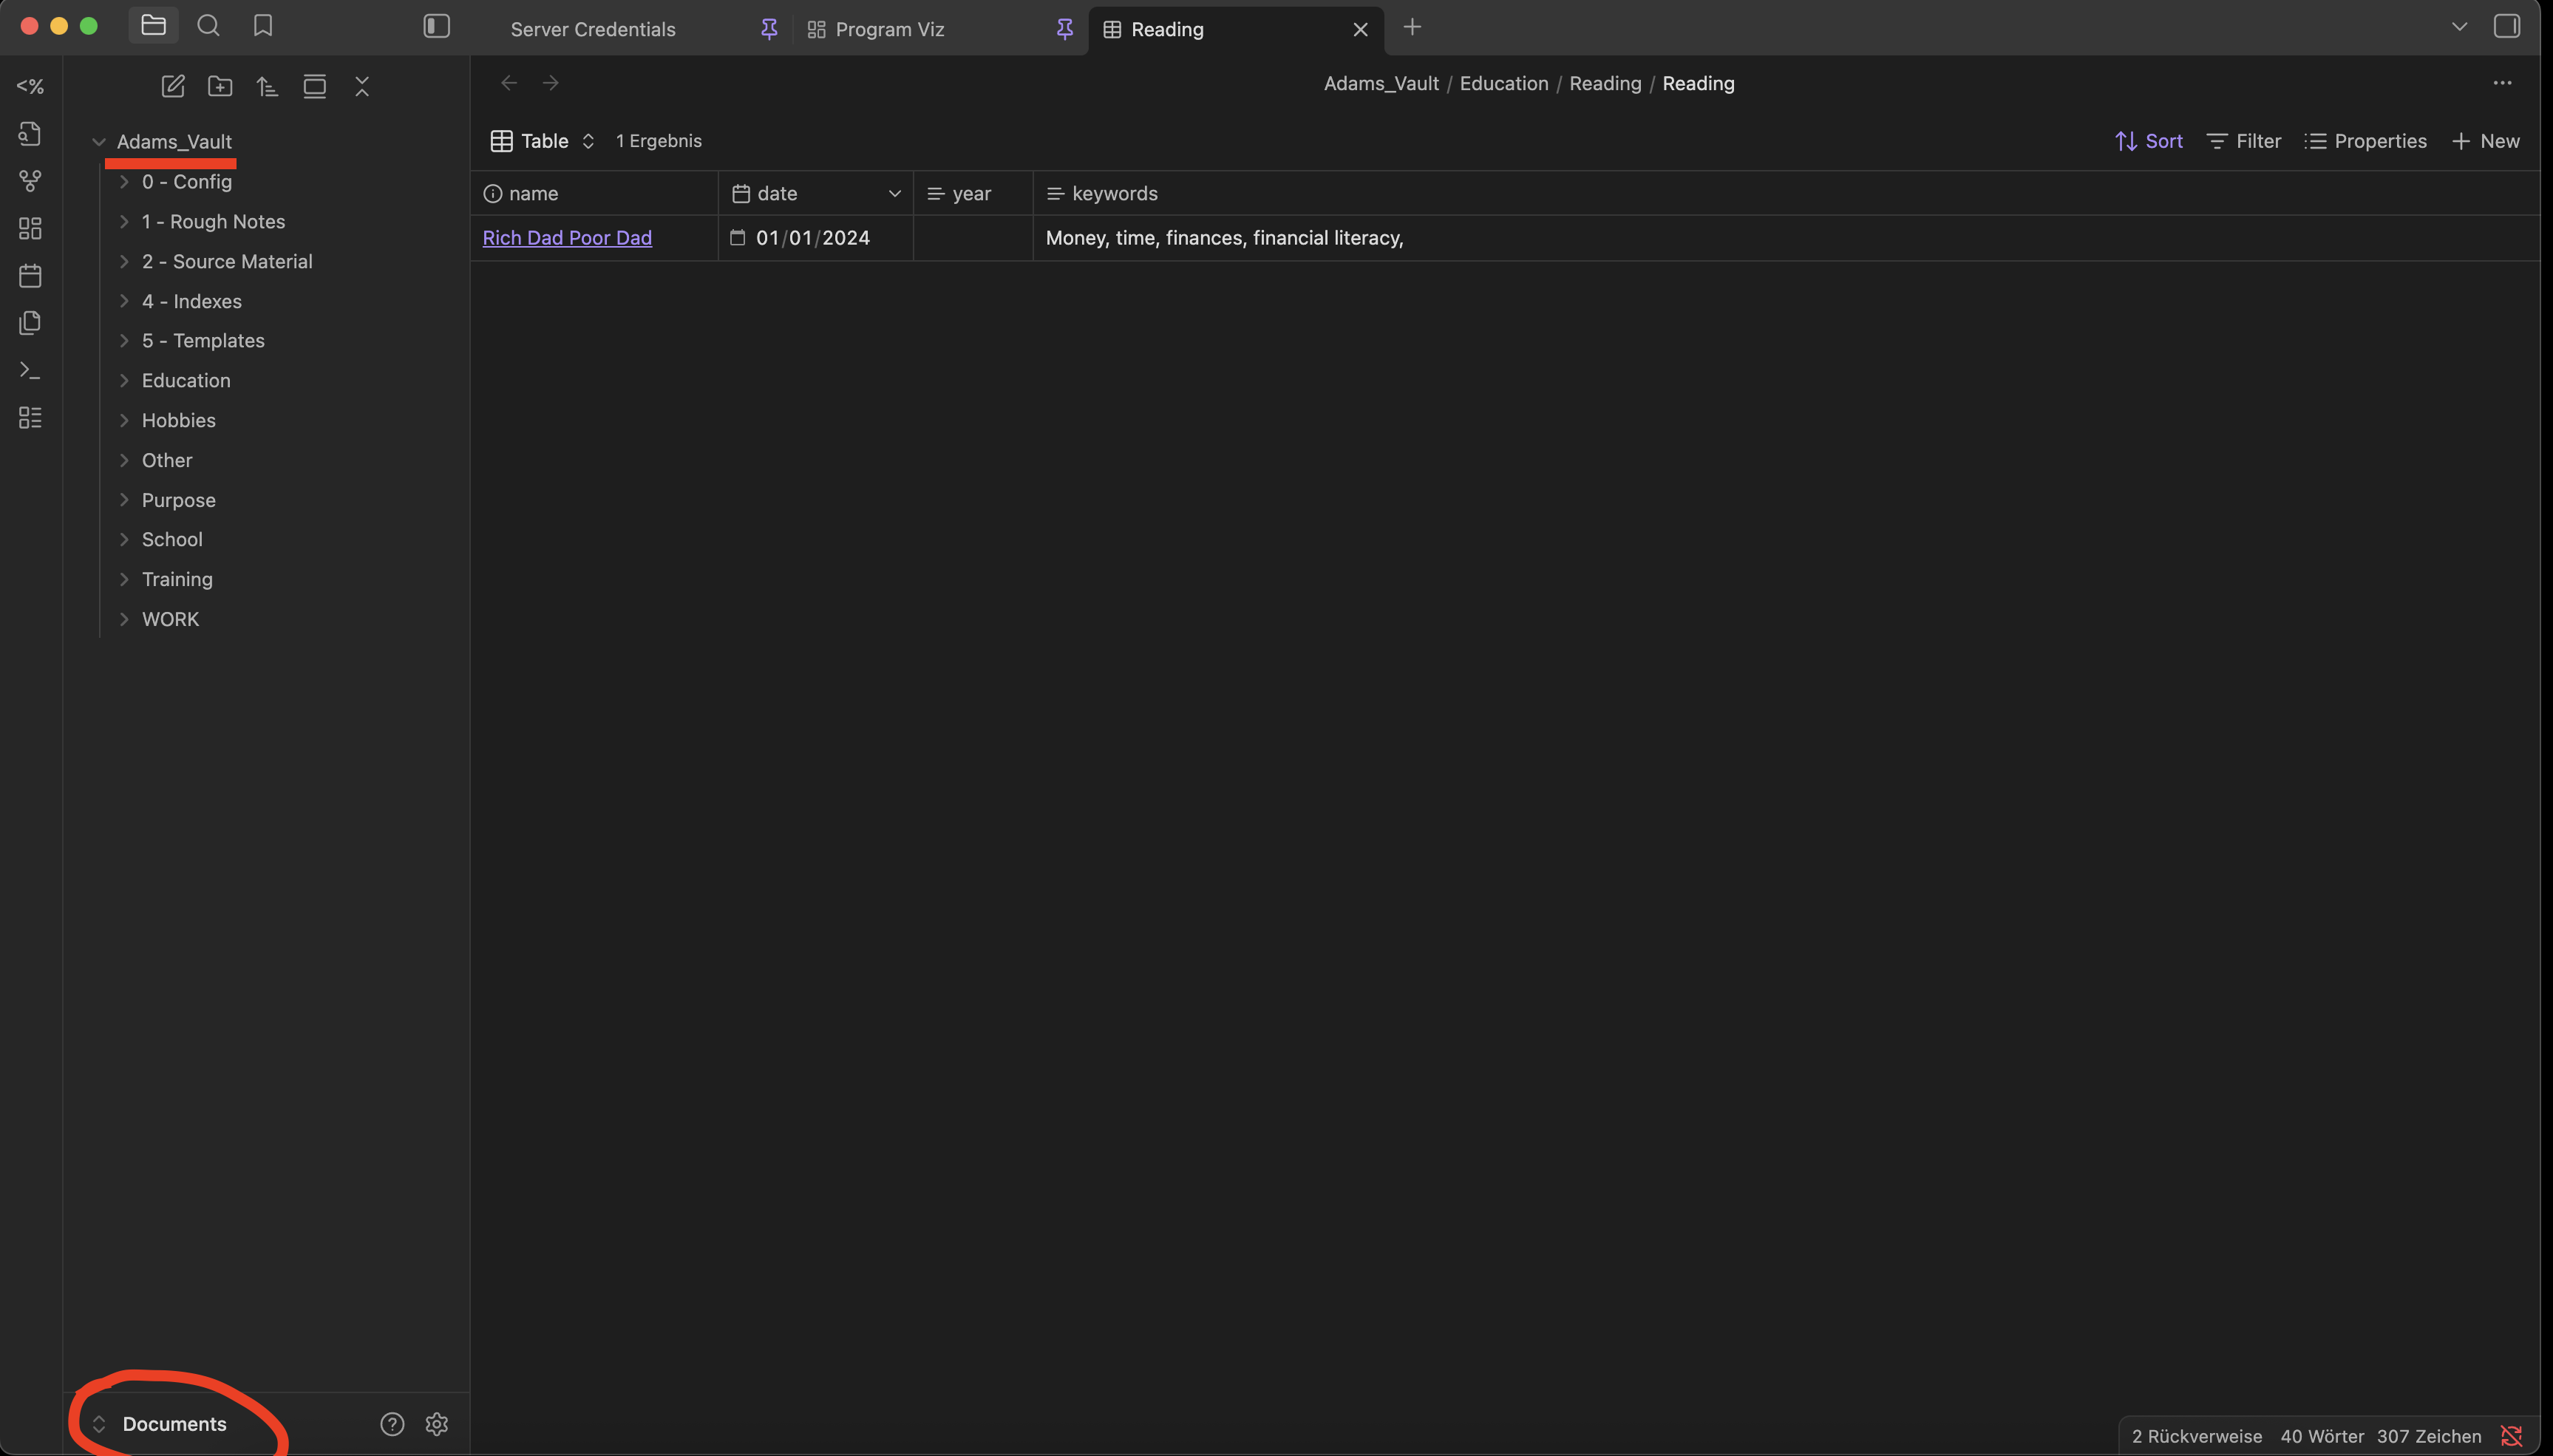
Task: Open search in the sidebar tabs
Action: tap(208, 26)
